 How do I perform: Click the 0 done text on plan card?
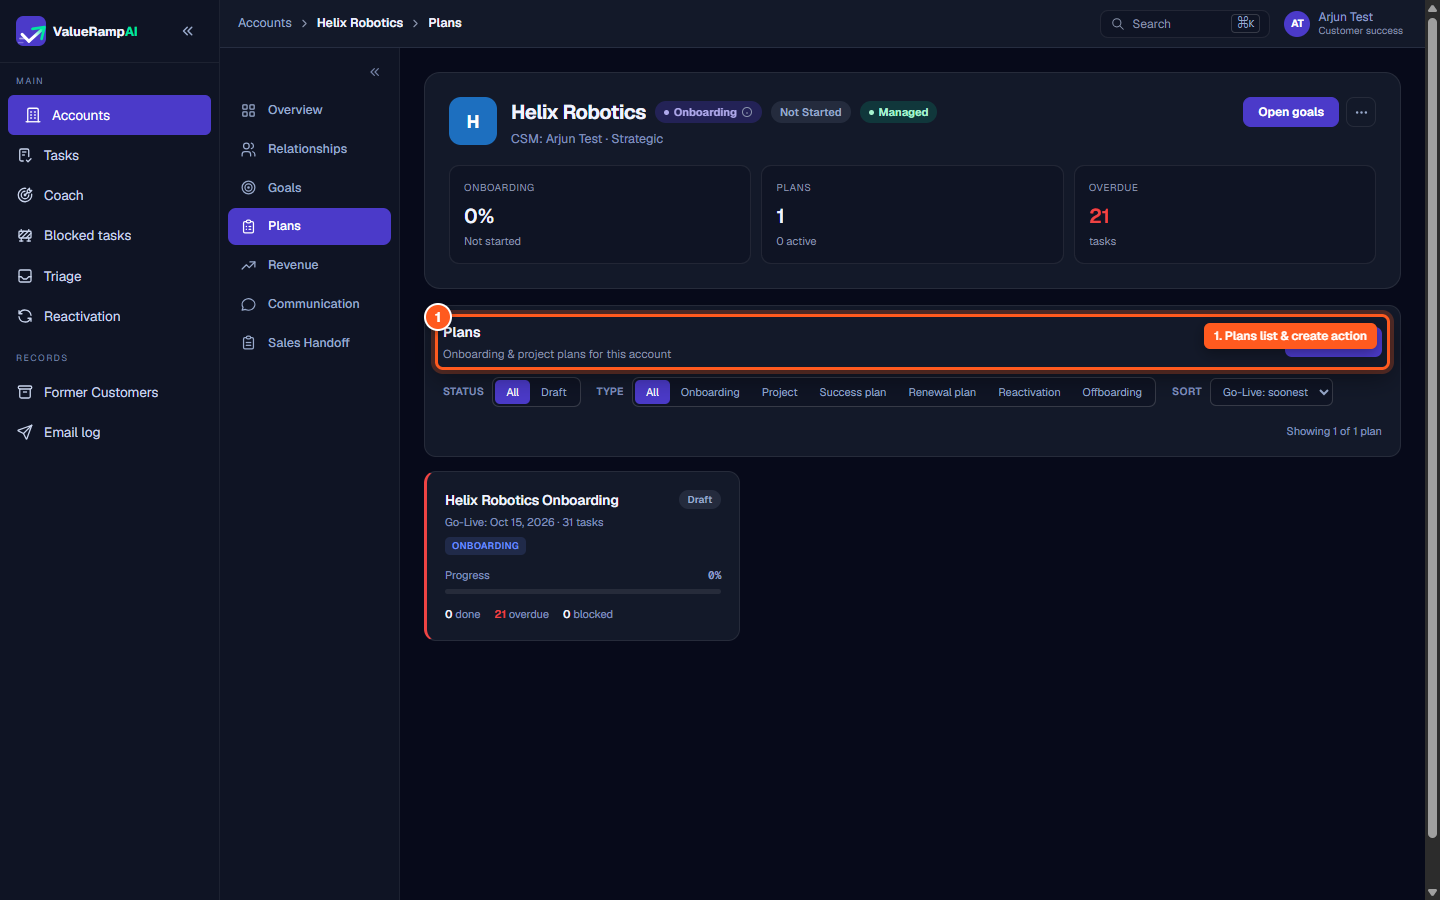coord(463,615)
